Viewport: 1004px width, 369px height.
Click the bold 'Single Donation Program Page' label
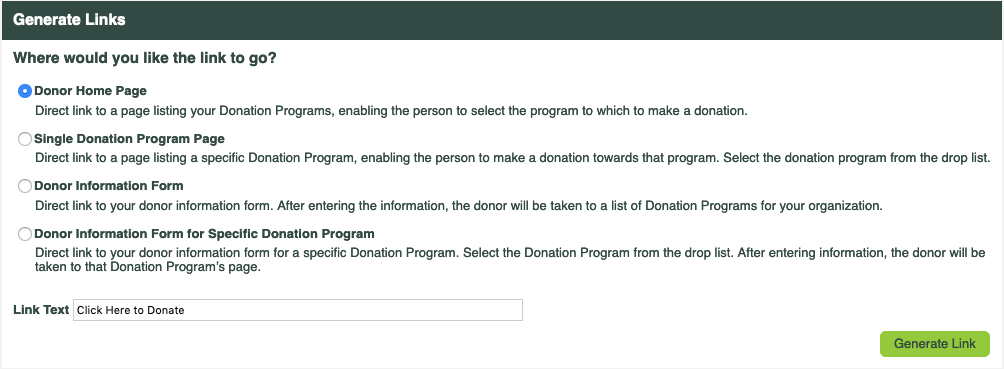click(x=129, y=138)
